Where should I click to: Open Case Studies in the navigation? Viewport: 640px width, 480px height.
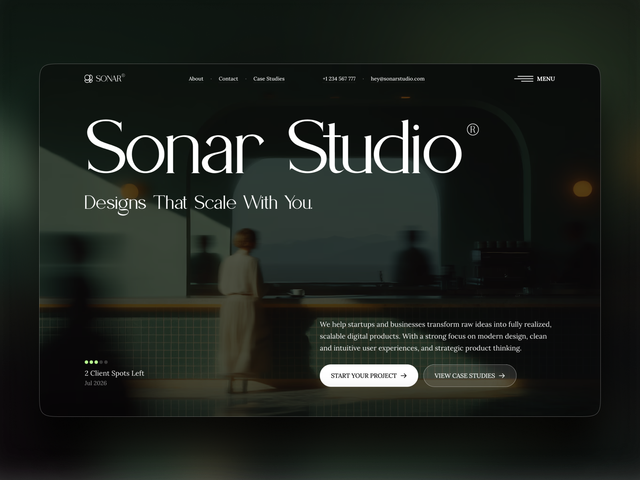tap(269, 79)
